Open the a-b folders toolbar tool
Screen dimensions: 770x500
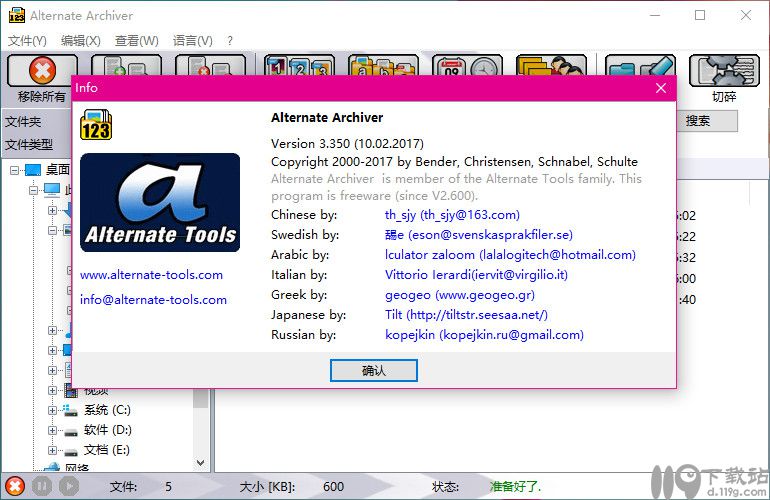(383, 65)
